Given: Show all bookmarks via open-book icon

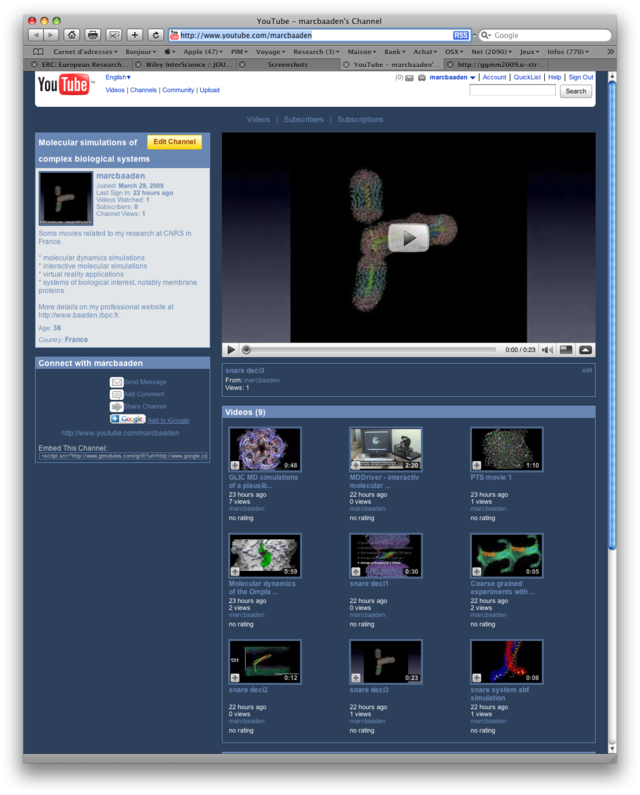Looking at the screenshot, I should [38, 51].
